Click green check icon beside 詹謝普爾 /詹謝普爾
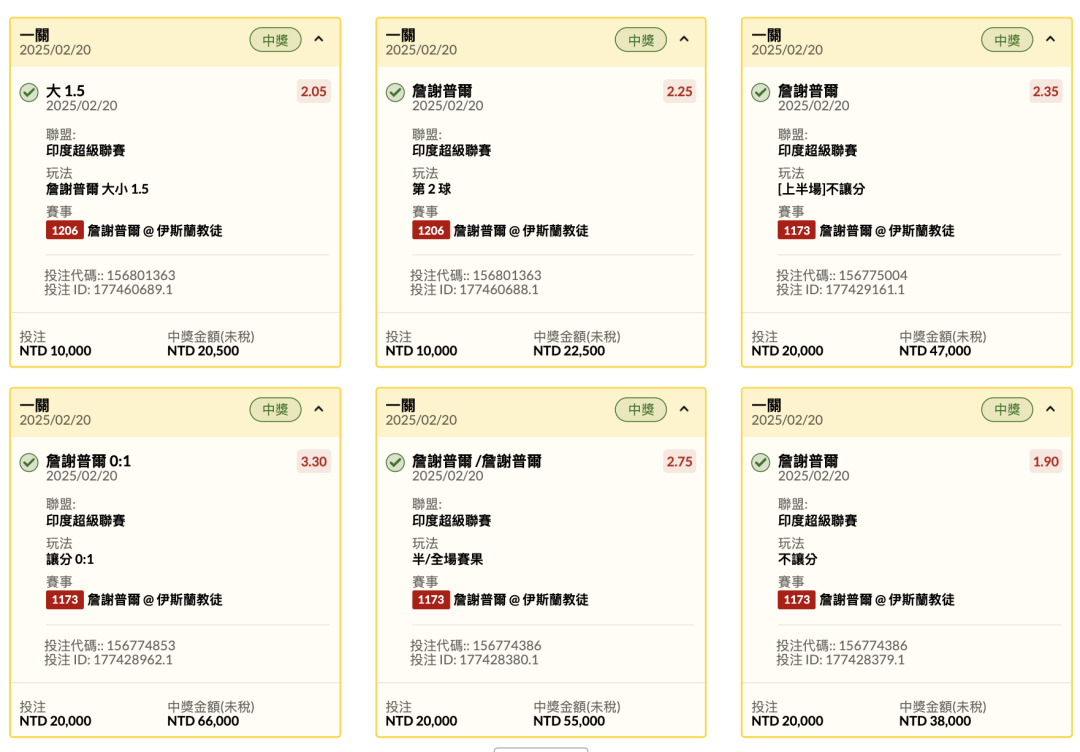This screenshot has height=752, width=1080. 395,462
